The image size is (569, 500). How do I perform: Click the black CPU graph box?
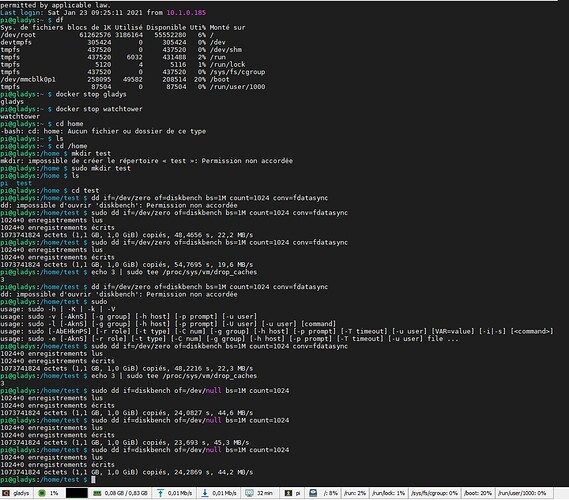(77, 493)
